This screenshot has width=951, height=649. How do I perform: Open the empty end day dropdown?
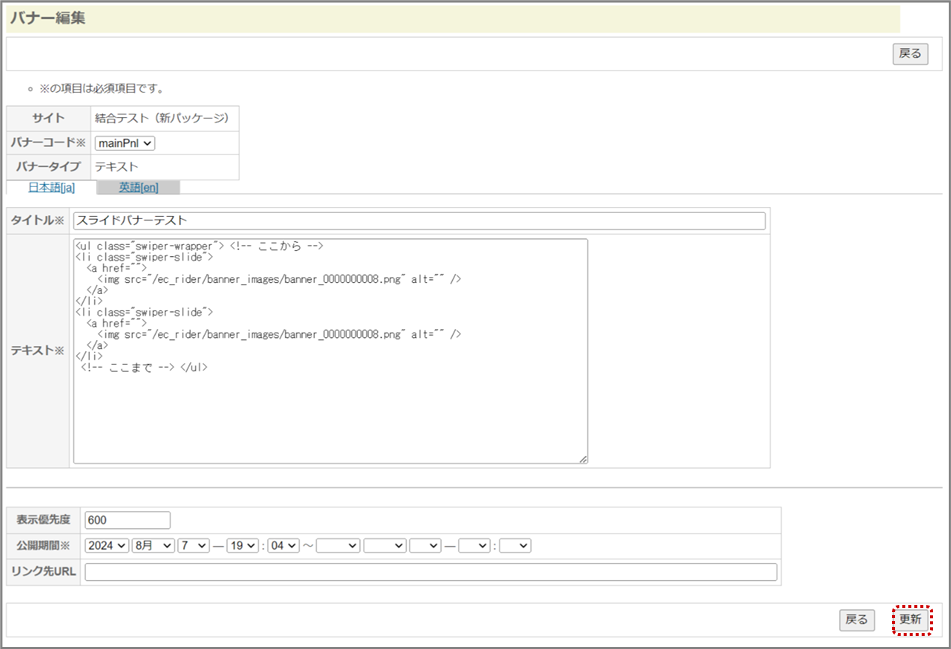point(425,546)
